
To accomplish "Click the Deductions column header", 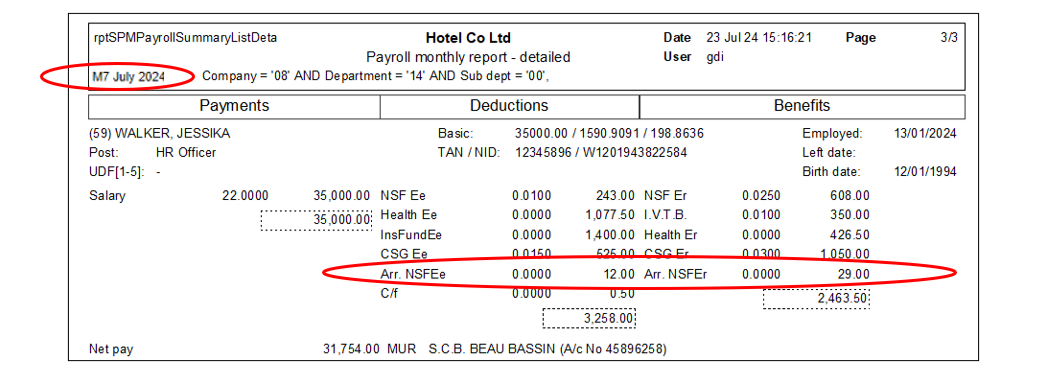I will click(509, 106).
